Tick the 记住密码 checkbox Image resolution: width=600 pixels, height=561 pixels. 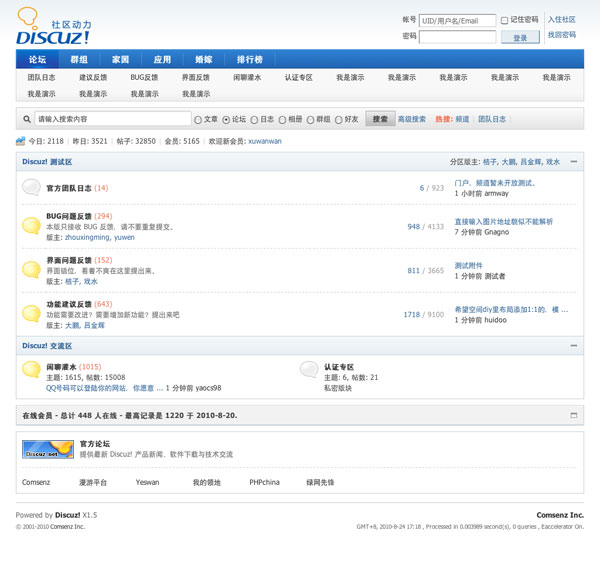[504, 20]
